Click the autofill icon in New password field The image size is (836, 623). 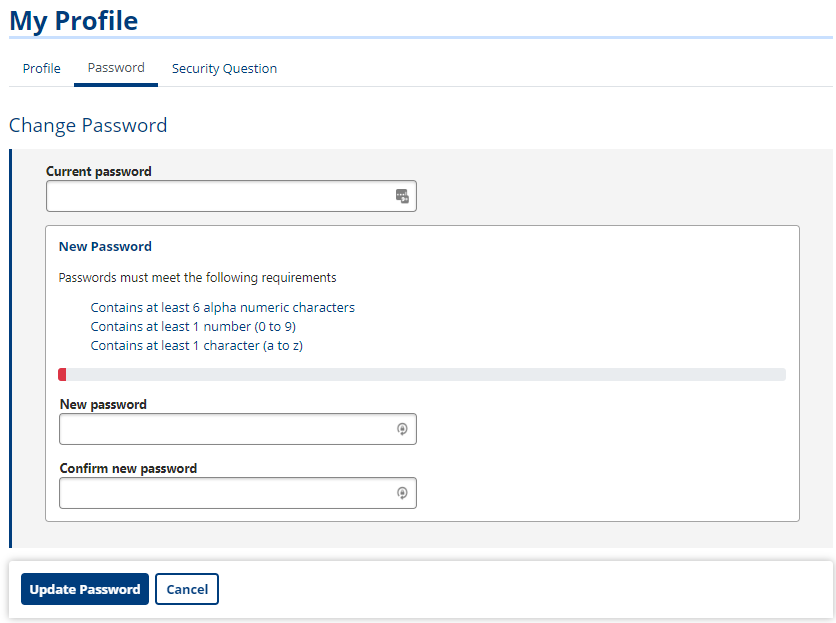pos(403,429)
